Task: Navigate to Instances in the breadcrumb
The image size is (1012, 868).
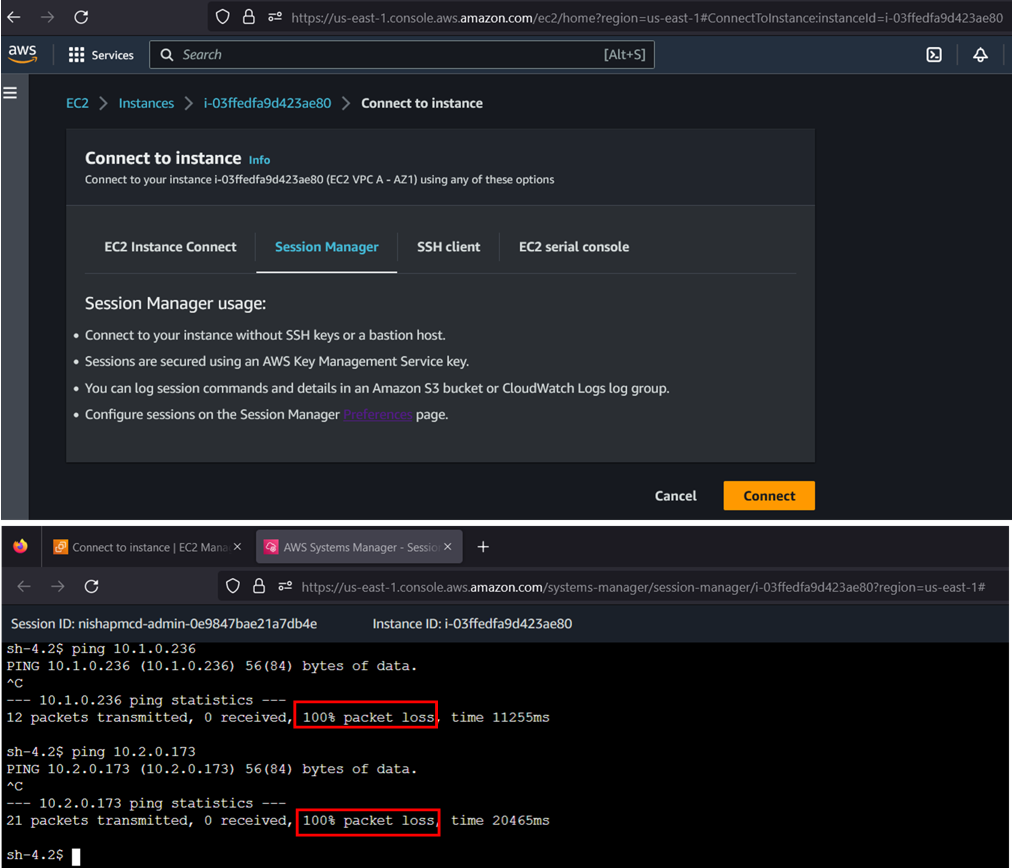Action: (146, 103)
